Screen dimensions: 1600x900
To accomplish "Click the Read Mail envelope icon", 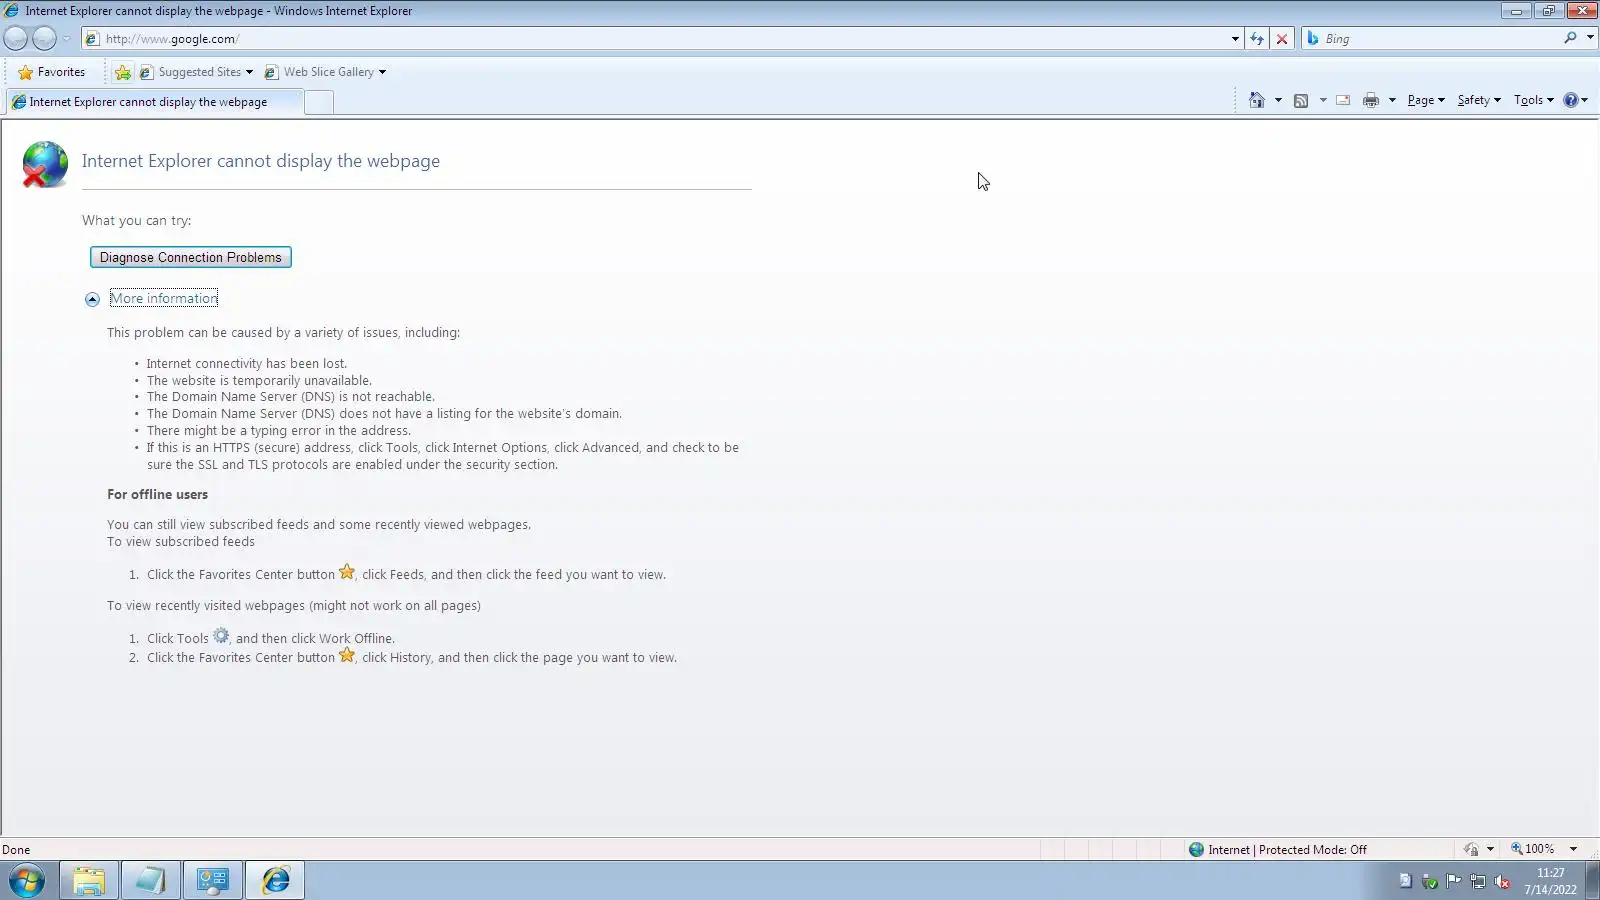I will pos(1343,100).
